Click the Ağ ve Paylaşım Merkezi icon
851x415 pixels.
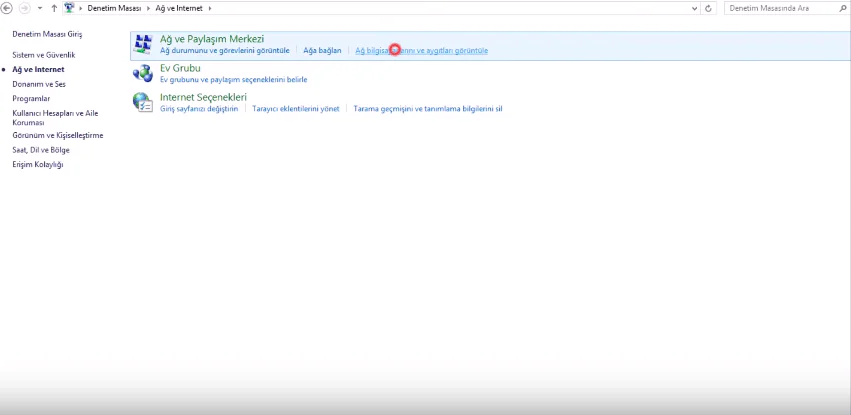tap(143, 44)
